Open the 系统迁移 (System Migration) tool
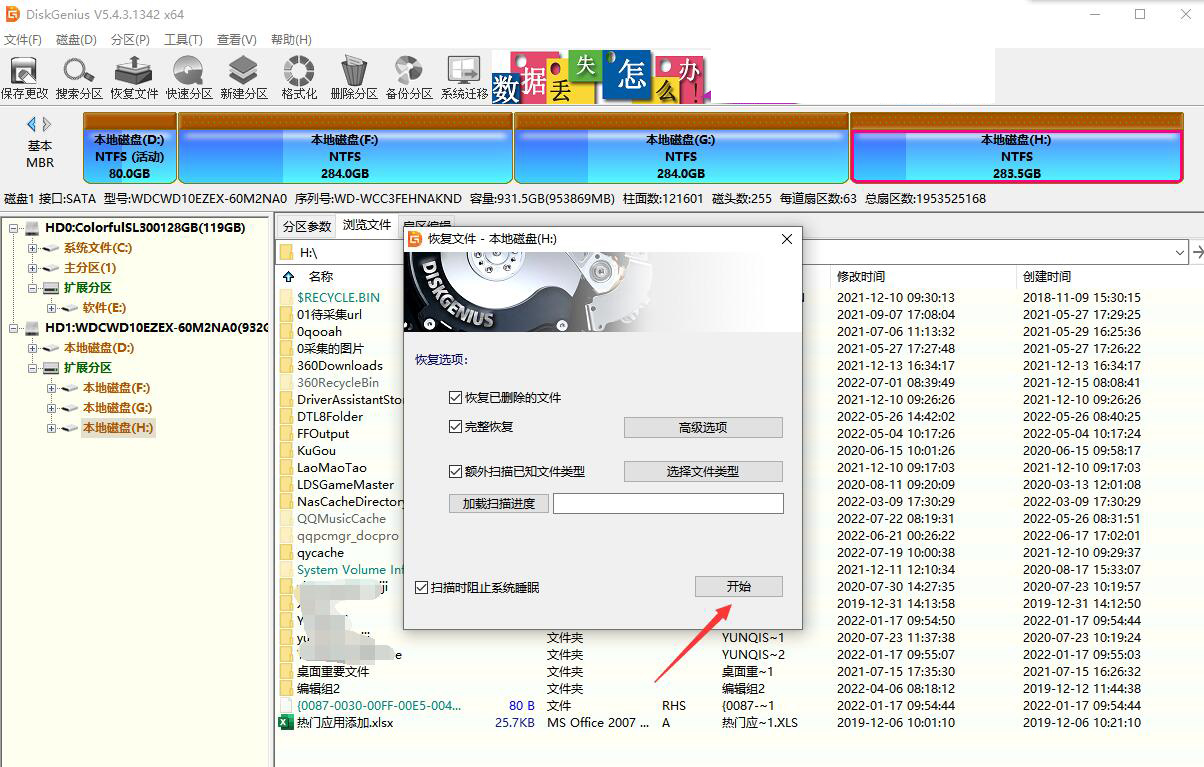The width and height of the screenshot is (1204, 767). coord(464,77)
